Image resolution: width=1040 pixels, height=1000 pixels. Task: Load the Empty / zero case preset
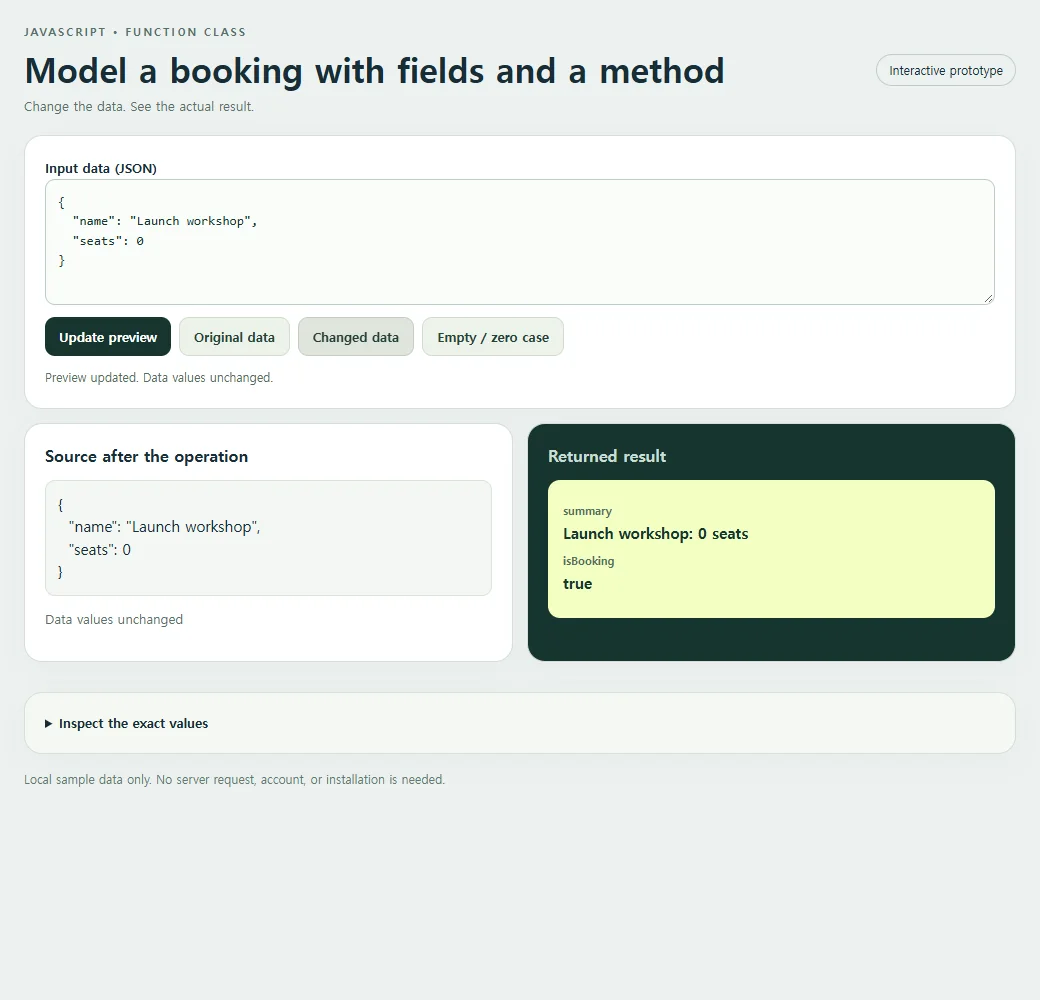tap(493, 337)
